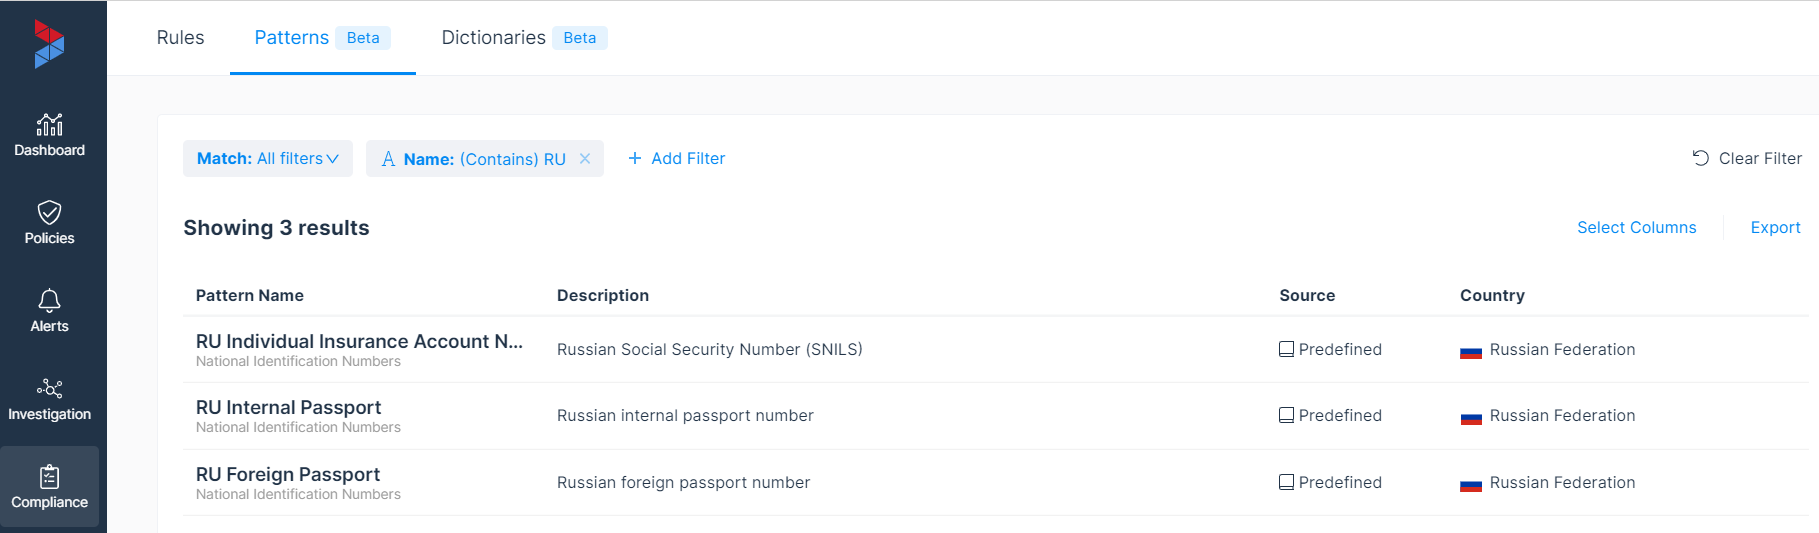Open Alerts bell icon

[49, 300]
